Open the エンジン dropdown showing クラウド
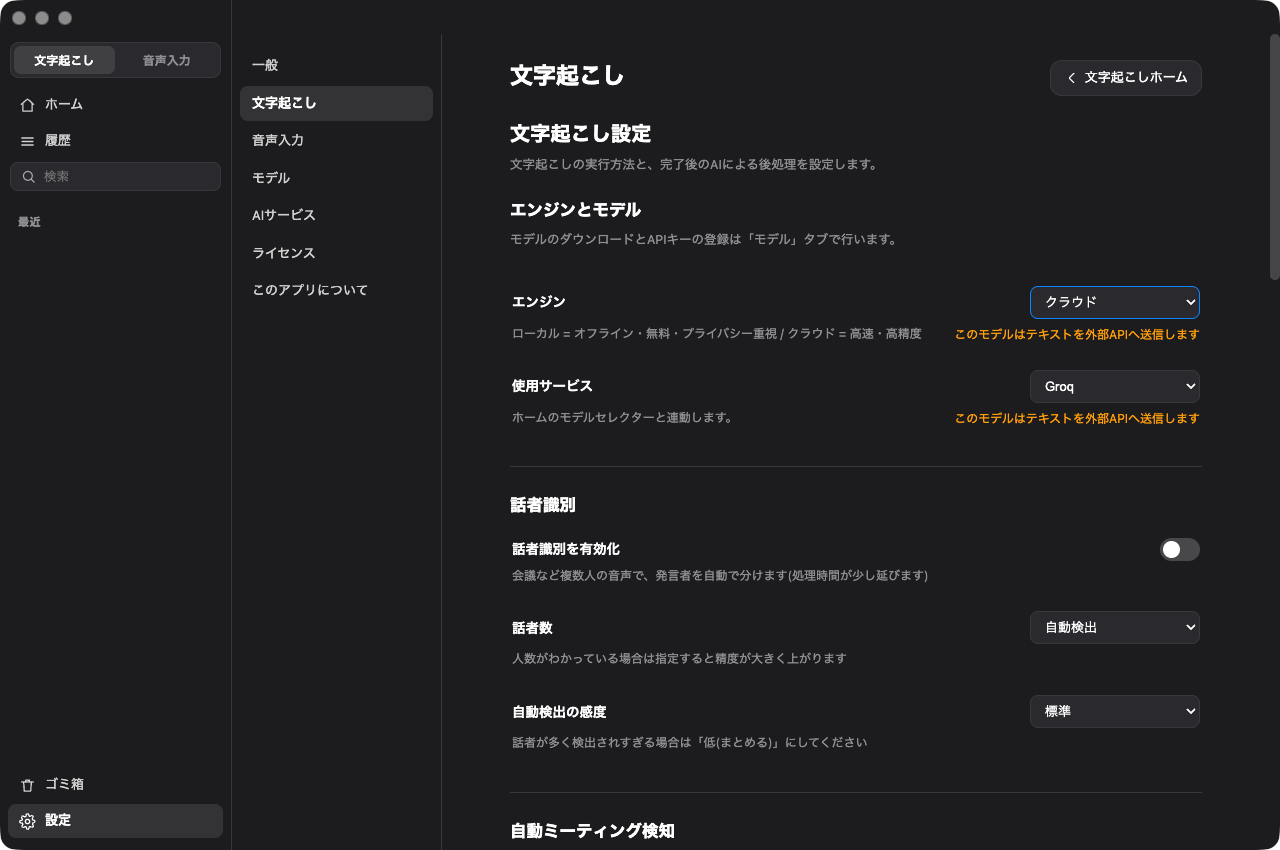Image resolution: width=1280 pixels, height=850 pixels. [x=1115, y=302]
